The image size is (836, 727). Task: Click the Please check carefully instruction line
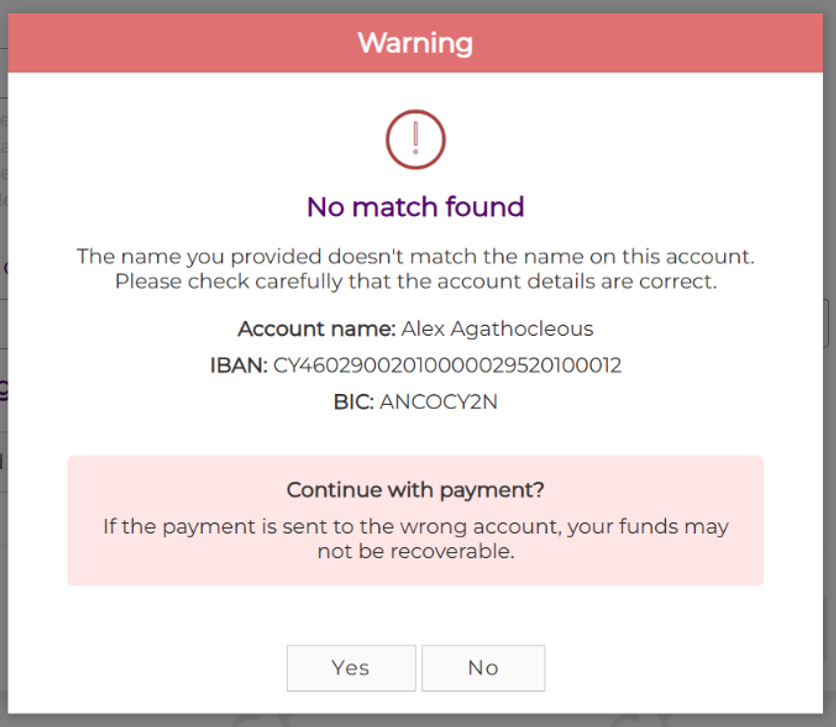415,282
